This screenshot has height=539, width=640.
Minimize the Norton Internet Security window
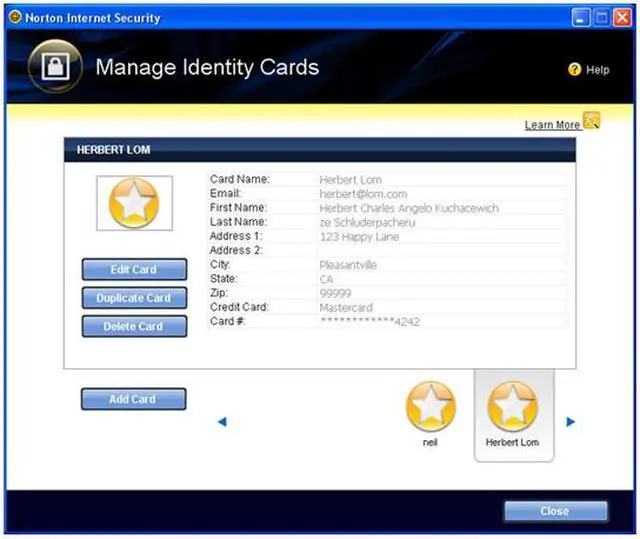581,17
